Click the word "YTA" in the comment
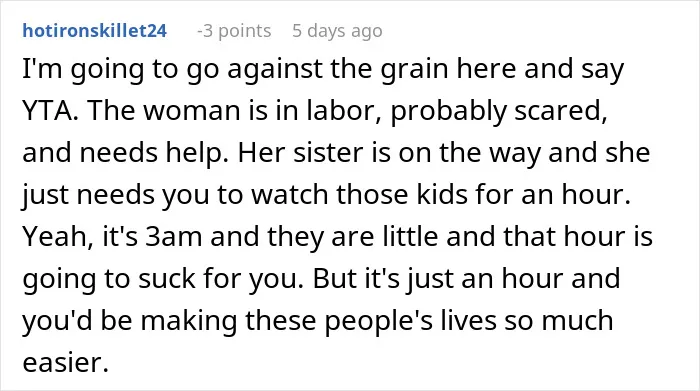Image resolution: width=700 pixels, height=391 pixels. point(48,110)
